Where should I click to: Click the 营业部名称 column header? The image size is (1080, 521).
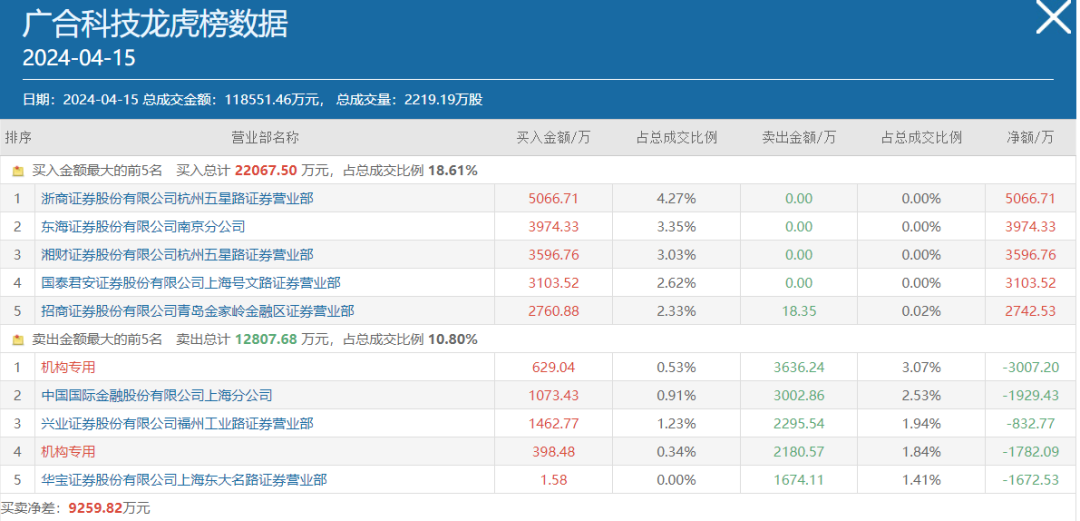265,137
